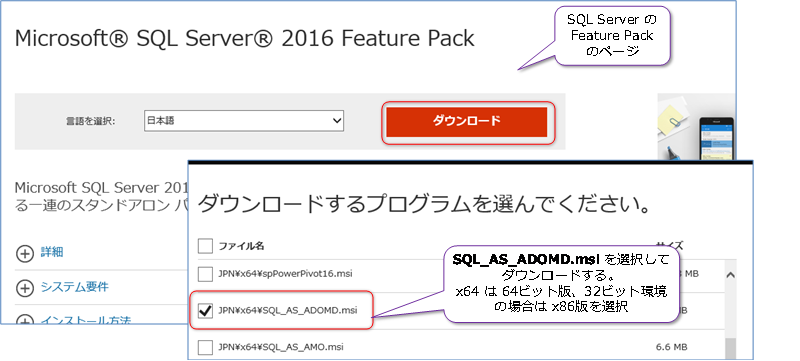800x361 pixels.
Task: Click the red ダウンロード button
Action: point(466,122)
